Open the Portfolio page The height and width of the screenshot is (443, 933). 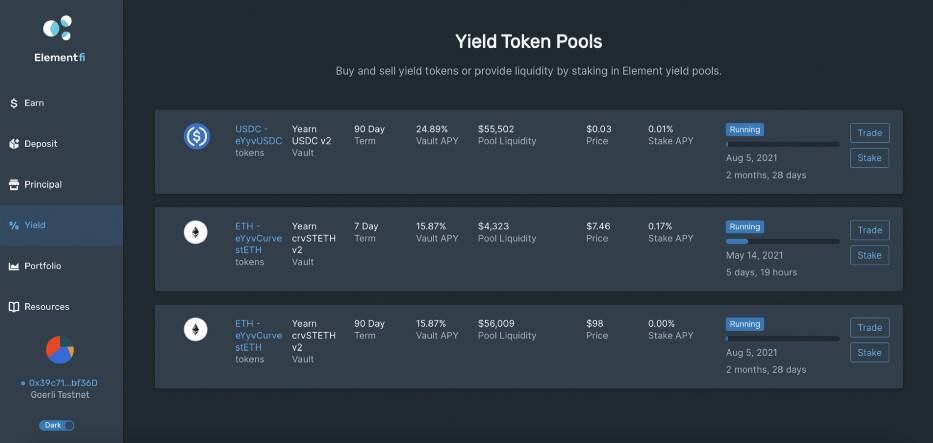pyautogui.click(x=42, y=266)
